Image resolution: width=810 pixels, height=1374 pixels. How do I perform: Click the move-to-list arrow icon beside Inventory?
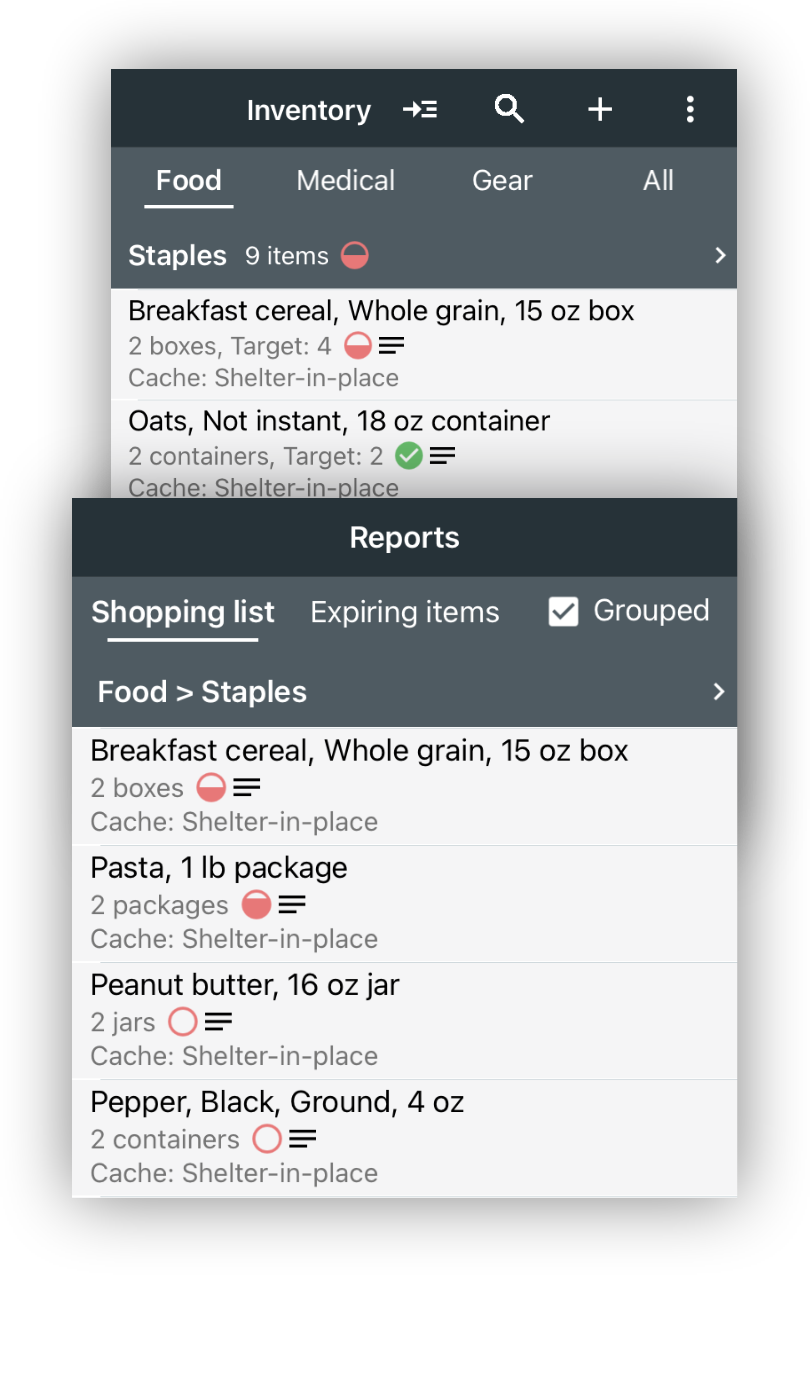pos(420,110)
